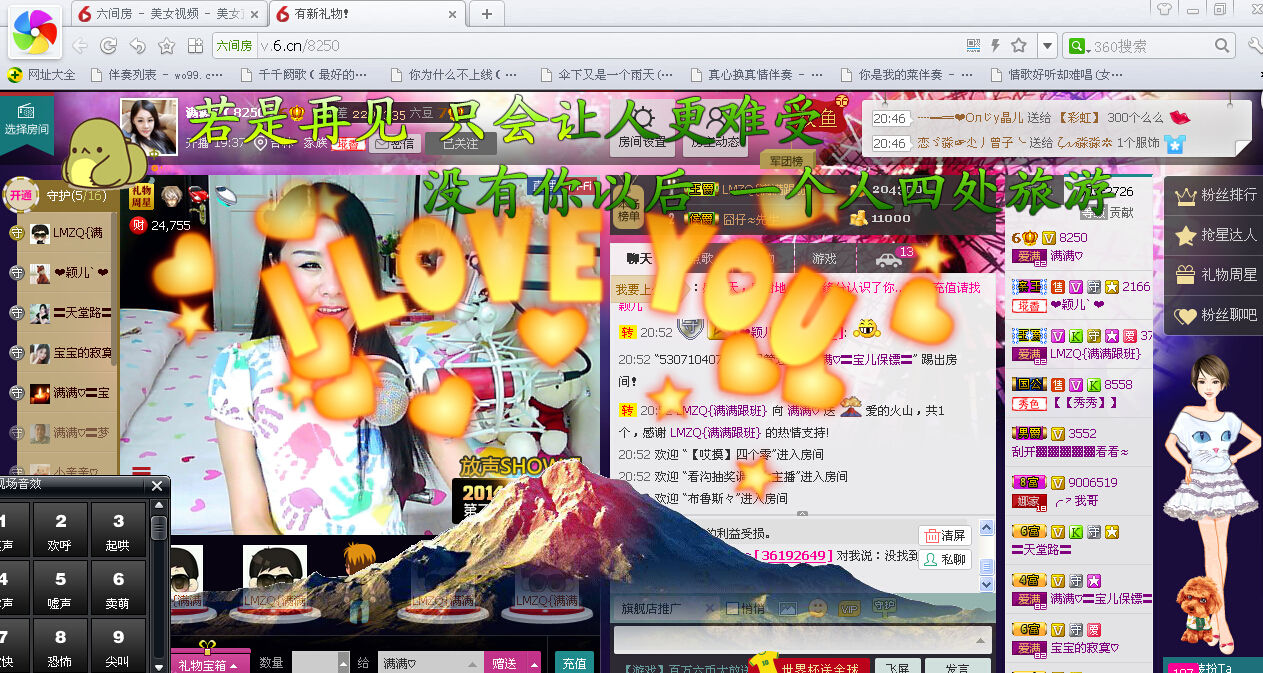
Task: Close the 旗舰店推广 promo label
Action: pyautogui.click(x=710, y=608)
